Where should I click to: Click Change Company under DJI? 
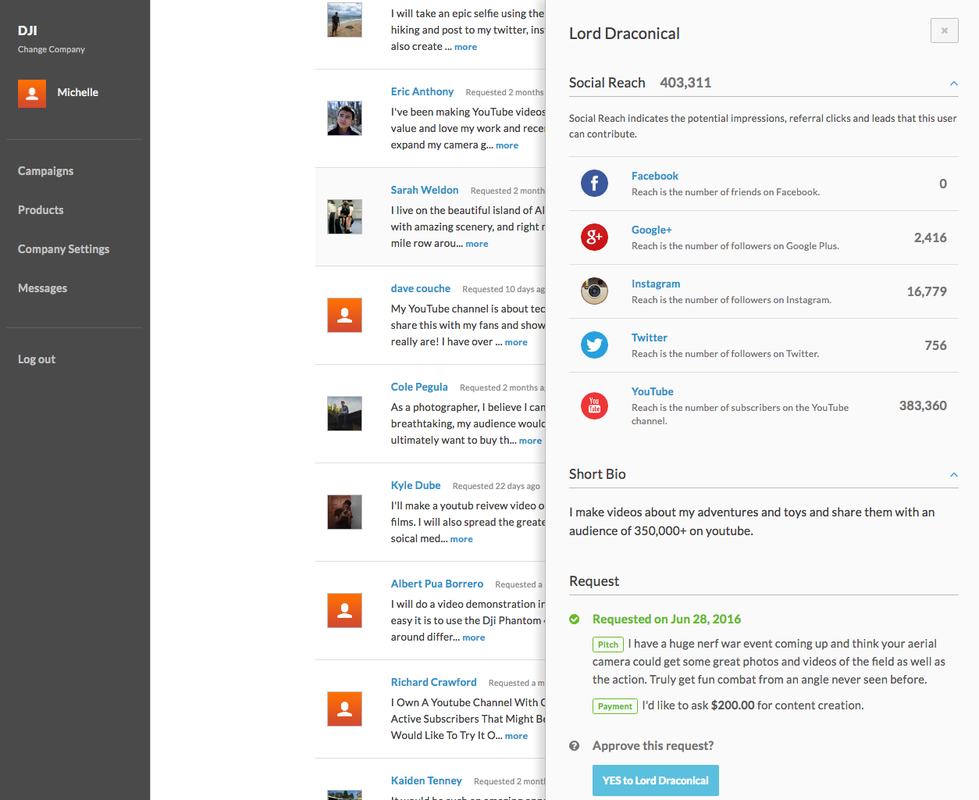51,49
